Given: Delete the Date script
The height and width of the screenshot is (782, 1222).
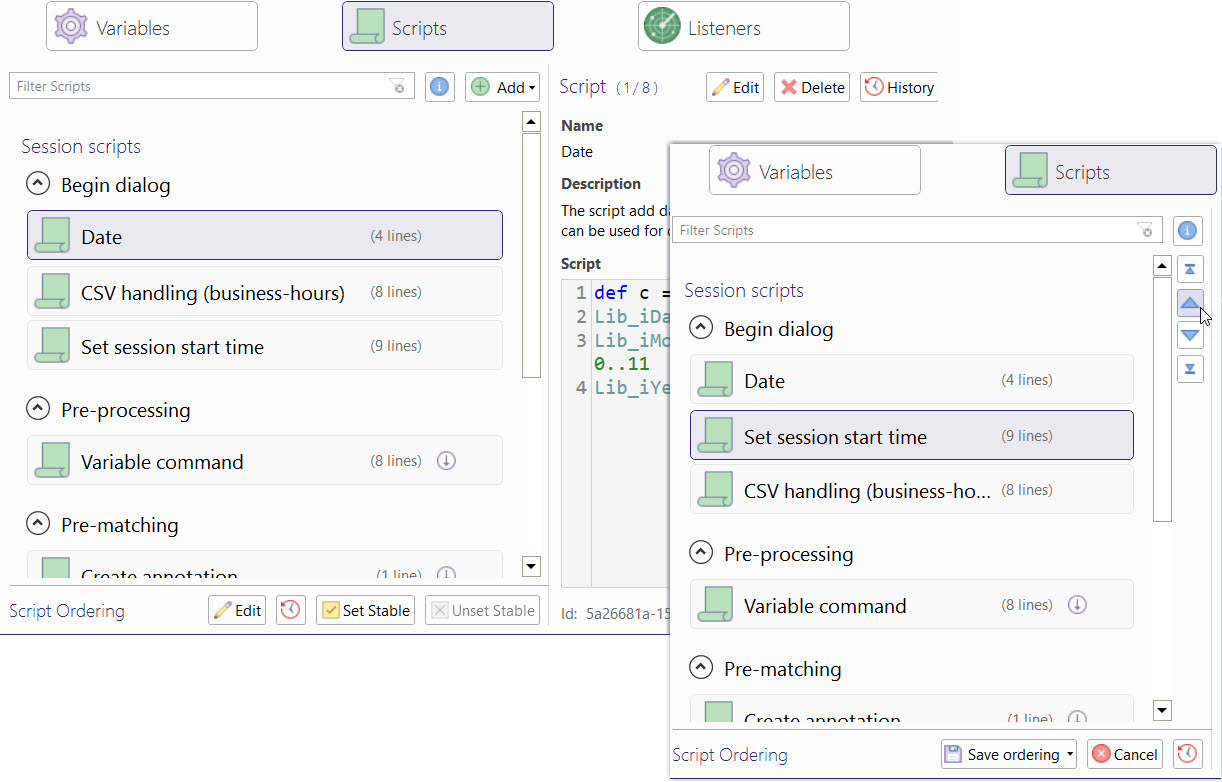Looking at the screenshot, I should pyautogui.click(x=811, y=87).
